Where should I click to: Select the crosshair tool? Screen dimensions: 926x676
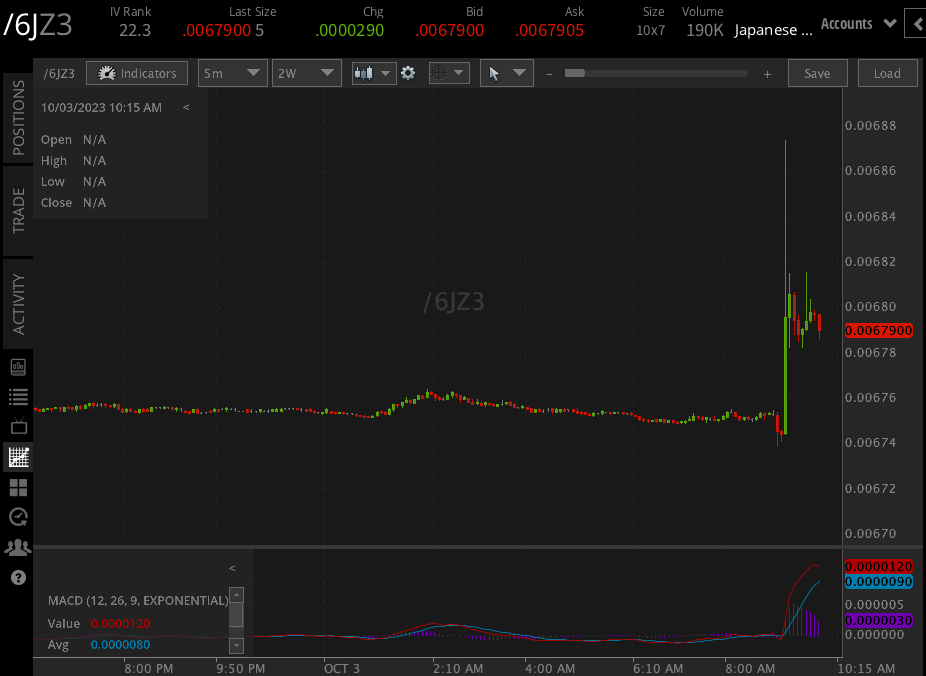(441, 72)
